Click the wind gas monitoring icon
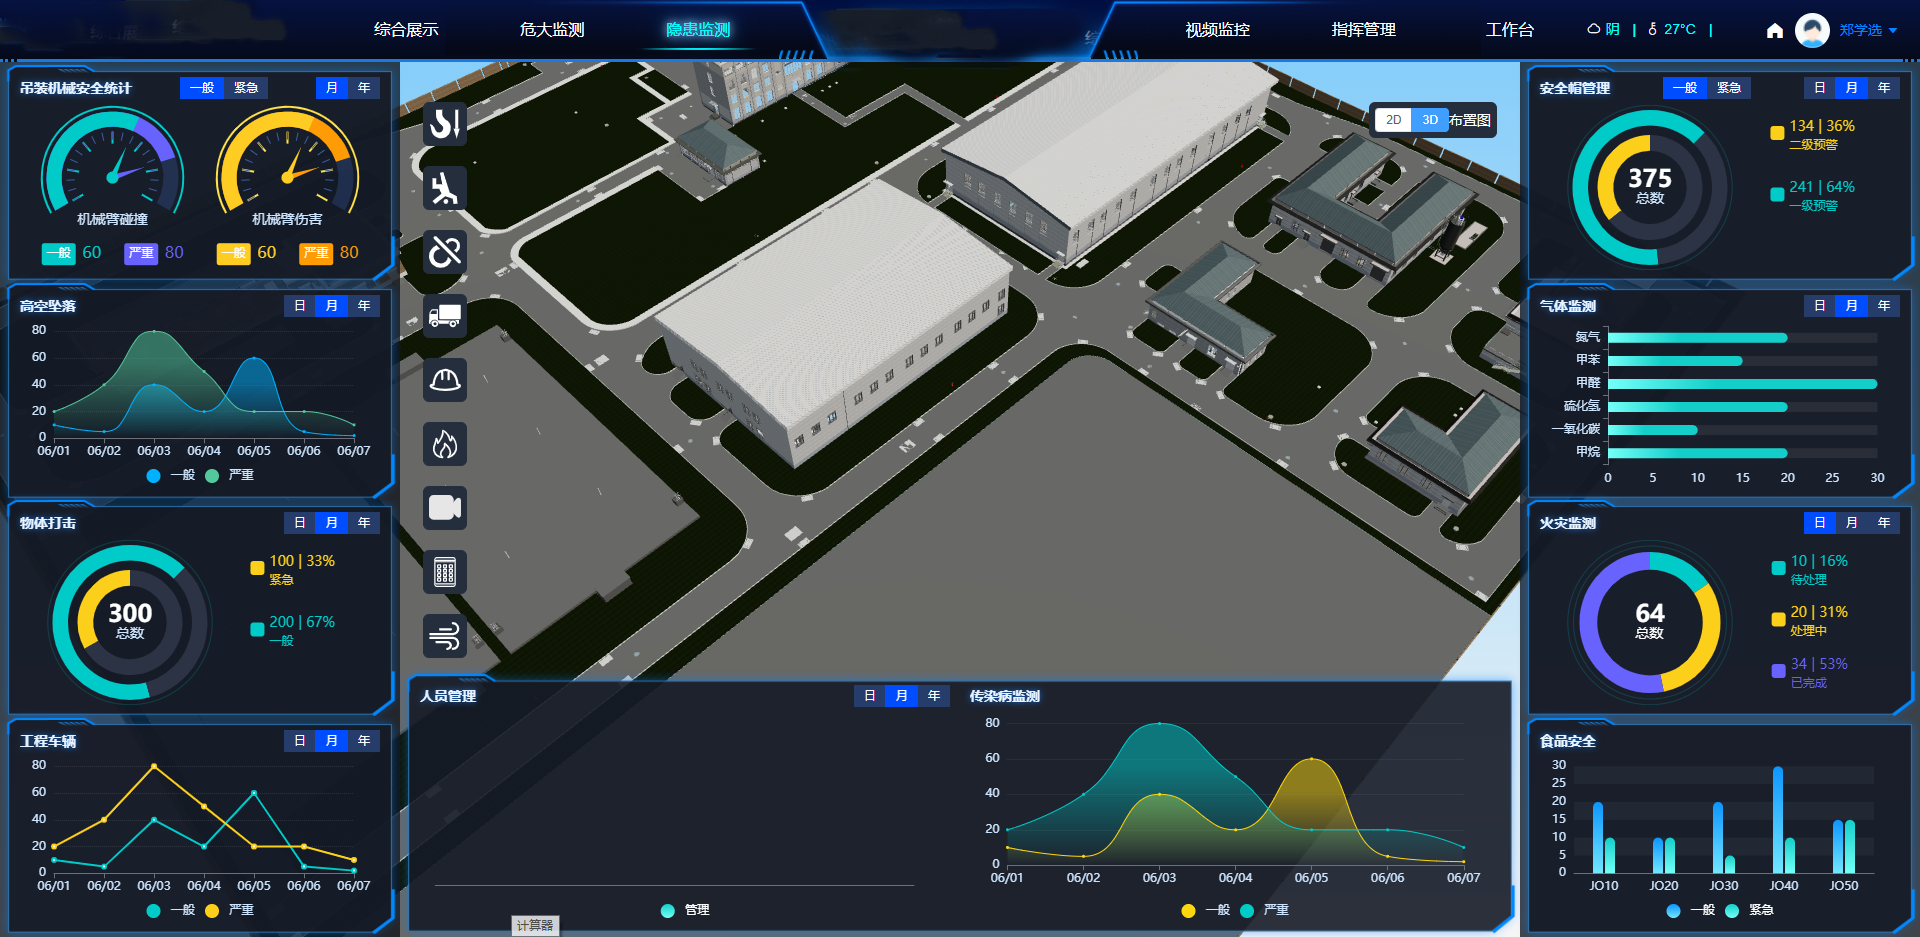Screen dimensions: 1920x937 coord(445,635)
